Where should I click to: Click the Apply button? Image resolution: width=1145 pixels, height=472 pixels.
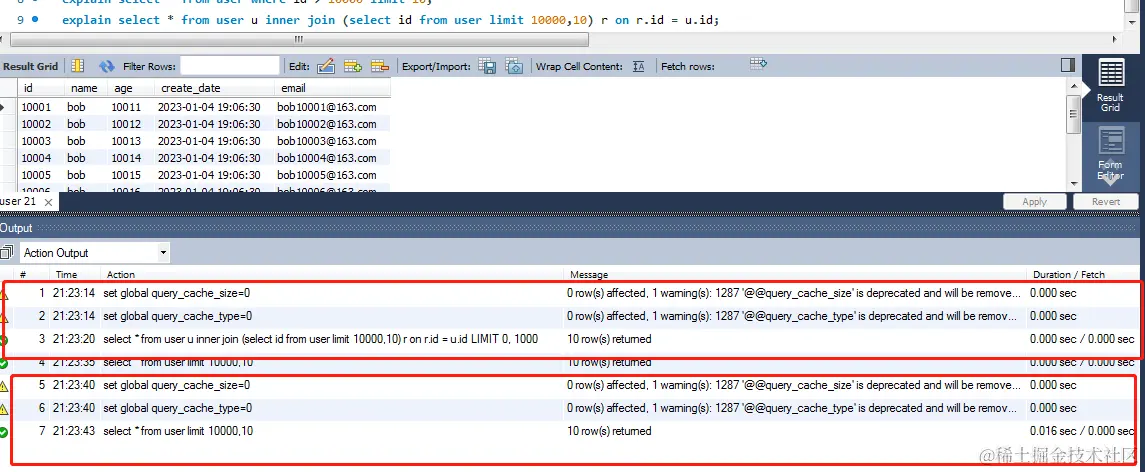pyautogui.click(x=1034, y=202)
